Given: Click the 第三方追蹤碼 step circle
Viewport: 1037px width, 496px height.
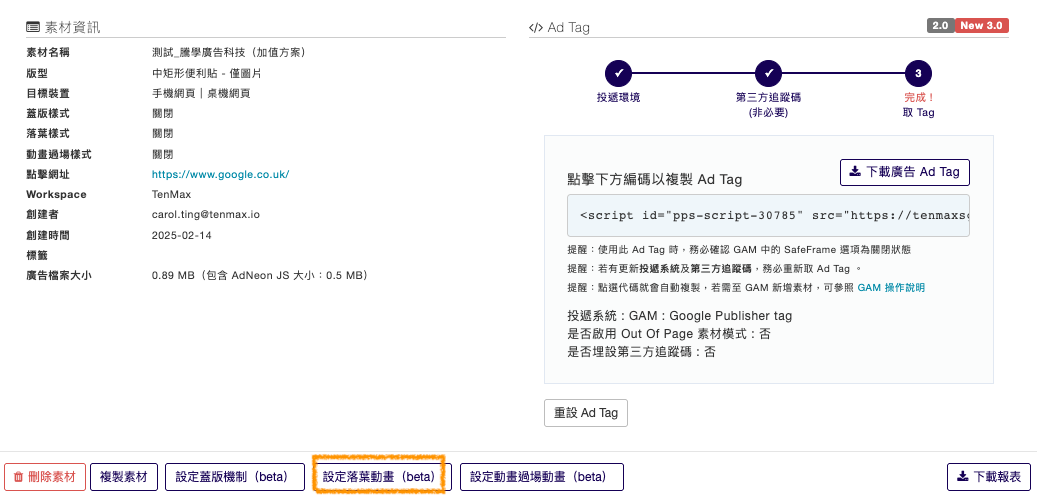Looking at the screenshot, I should coord(768,73).
